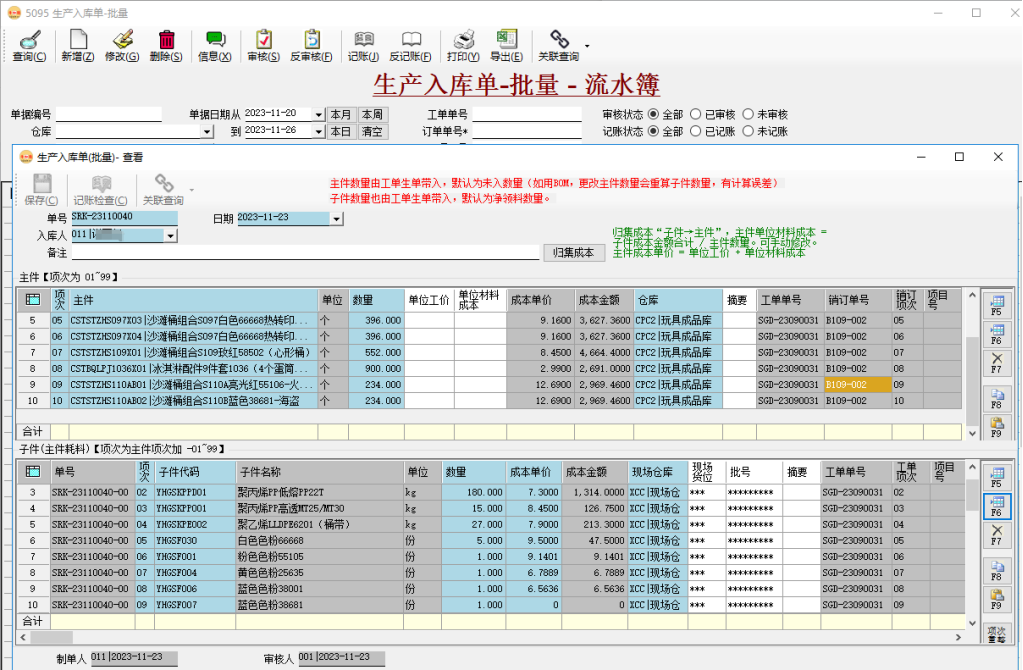Viewport: 1023px width, 670px height.
Task: Click the 本周 button
Action: (373, 115)
